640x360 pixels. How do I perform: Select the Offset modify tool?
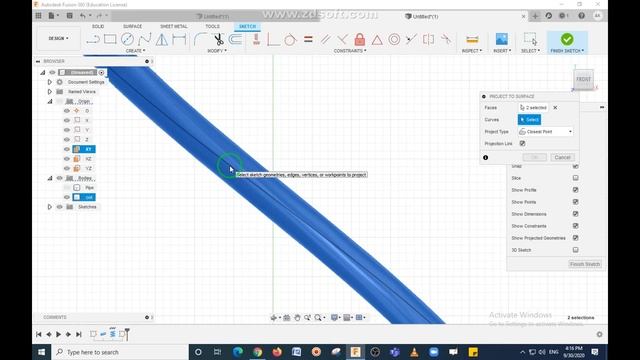click(x=236, y=39)
